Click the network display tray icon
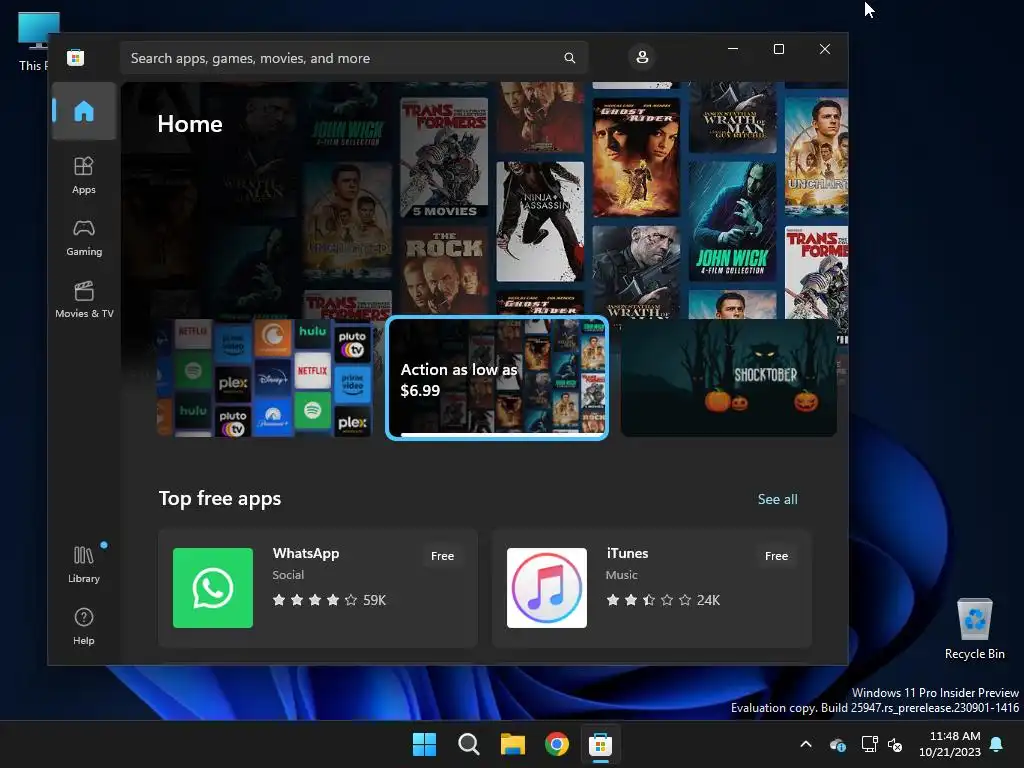Image resolution: width=1024 pixels, height=768 pixels. (869, 744)
